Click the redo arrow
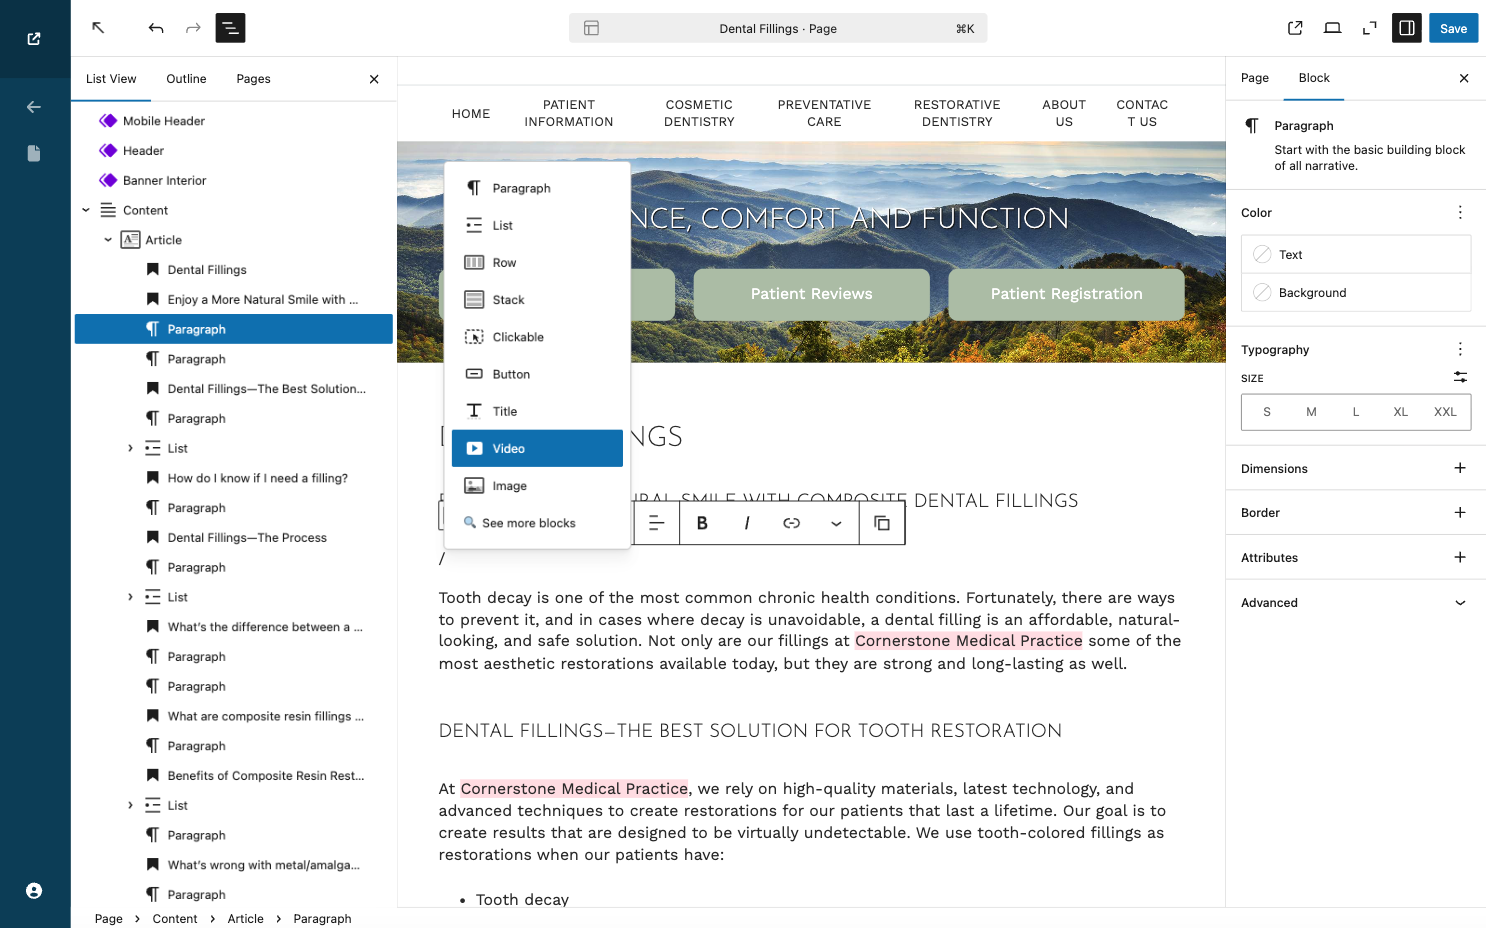Image resolution: width=1486 pixels, height=928 pixels. pos(193,28)
